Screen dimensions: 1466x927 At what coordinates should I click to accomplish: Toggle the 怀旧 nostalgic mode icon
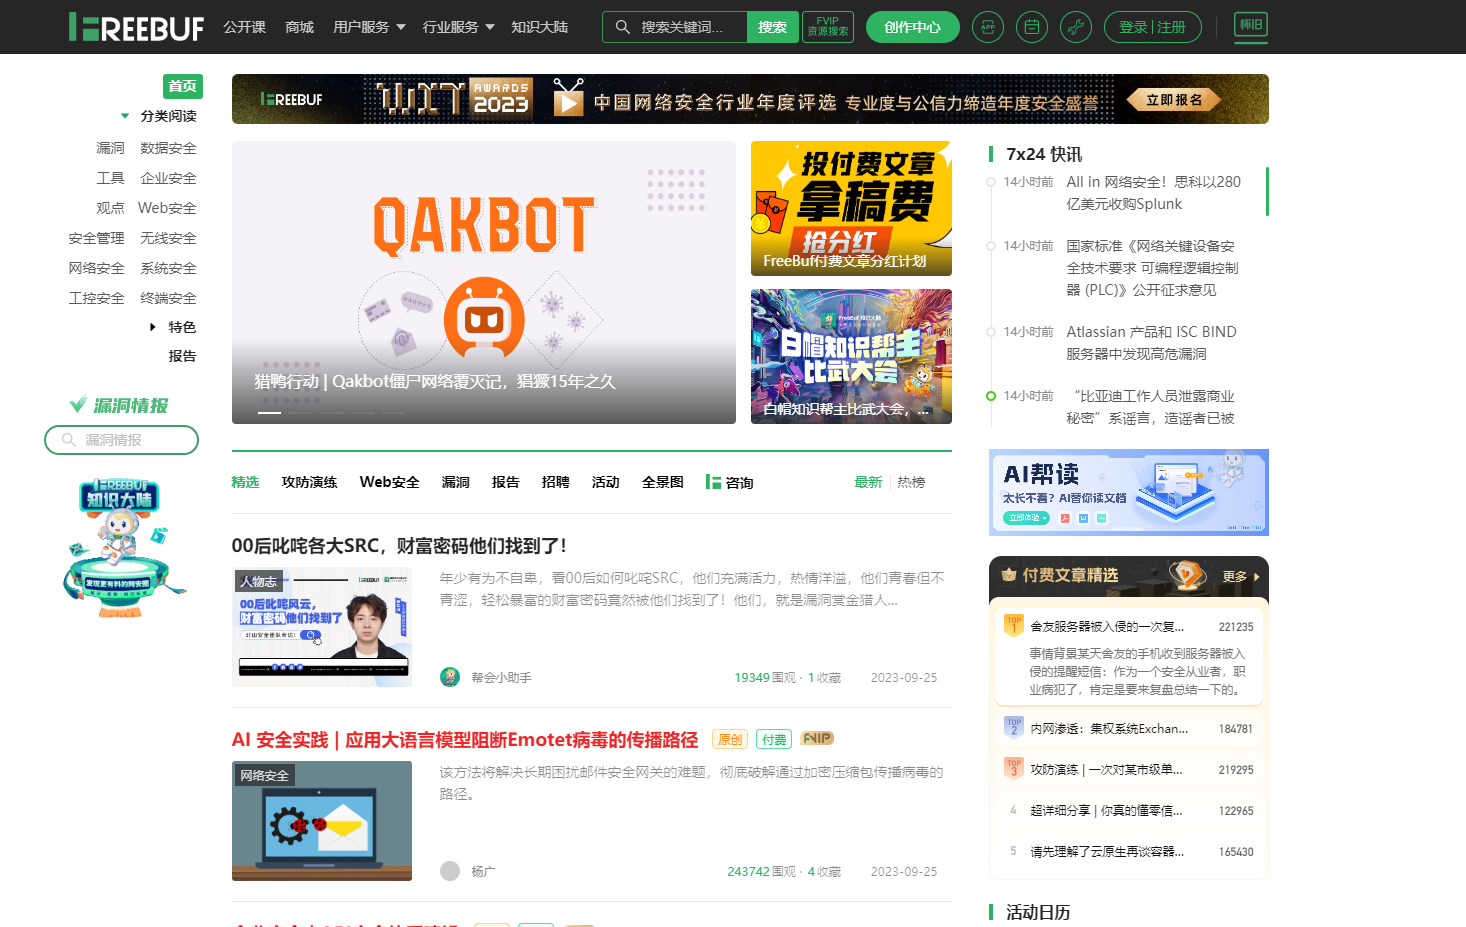1251,26
